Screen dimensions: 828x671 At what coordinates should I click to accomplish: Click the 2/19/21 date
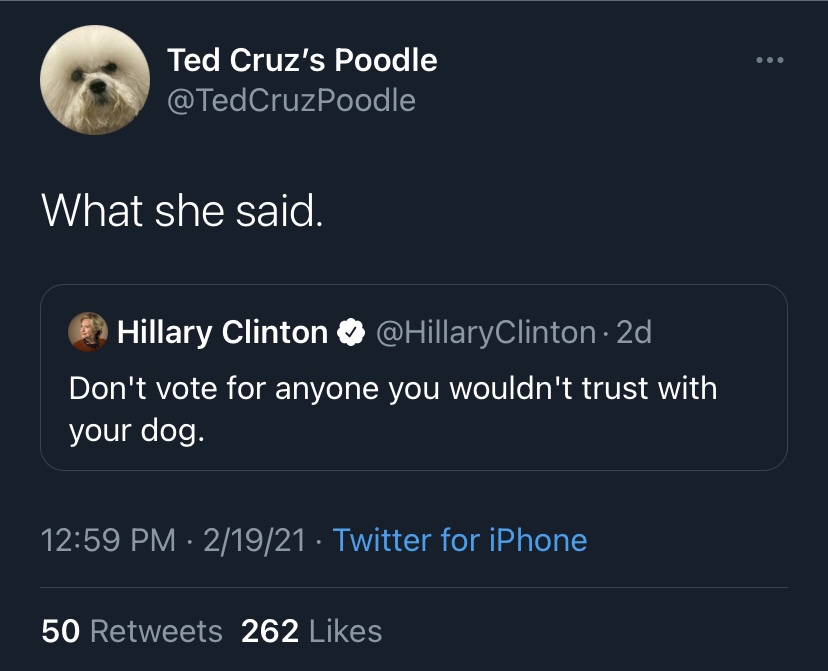pos(252,540)
